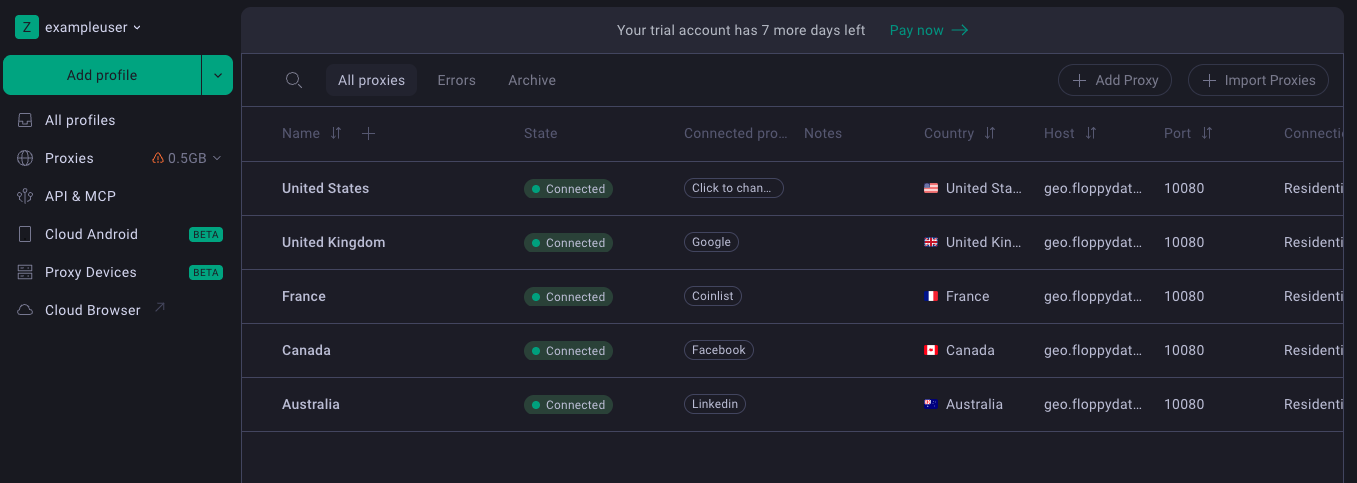Screen dimensions: 1357x483
Task: Click the Add Proxy button
Action: 1115,80
